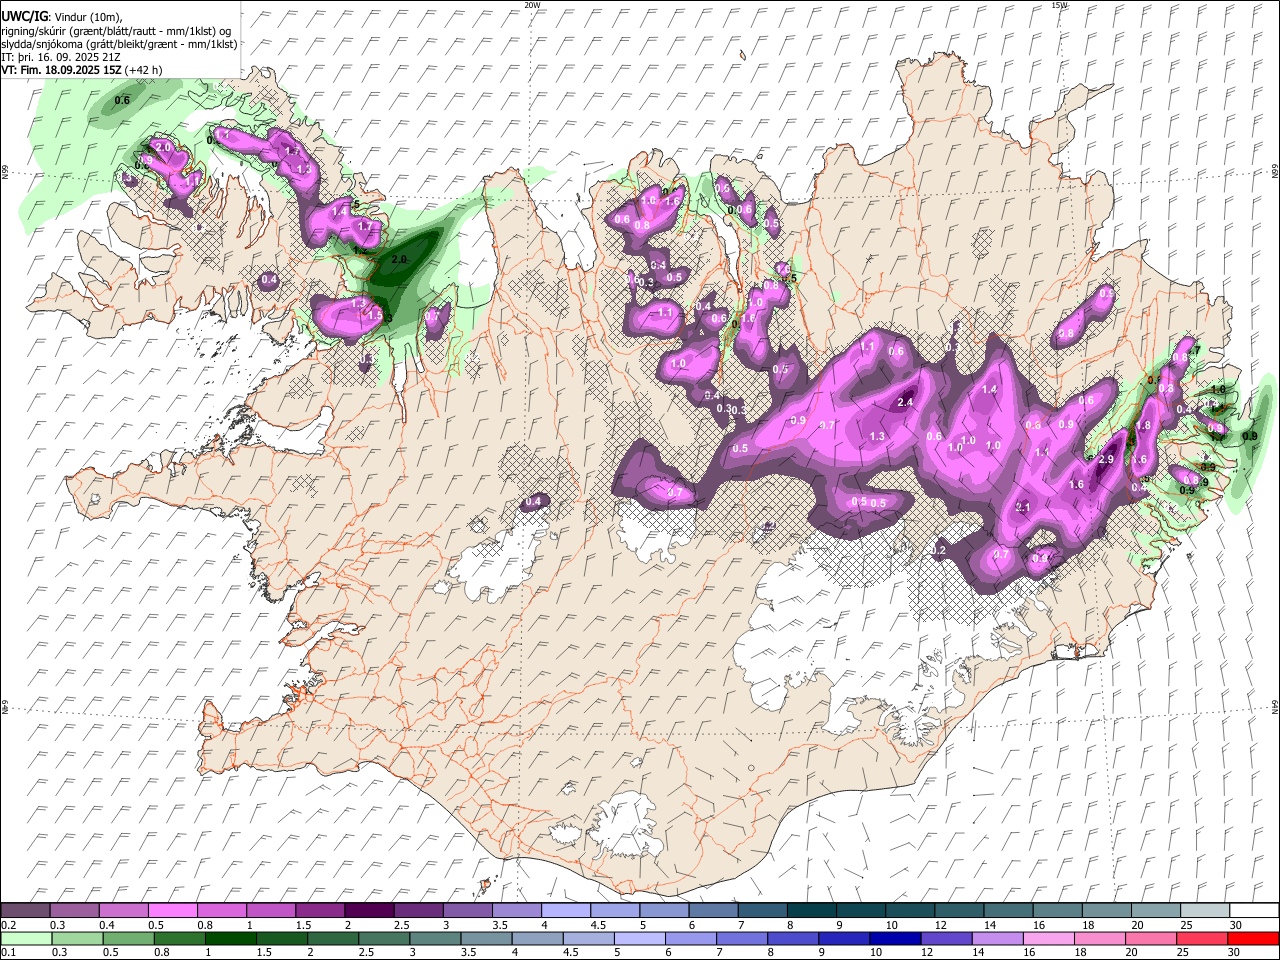The height and width of the screenshot is (960, 1280).
Task: Click the '2.1' snowfall value on map
Action: tap(1023, 507)
